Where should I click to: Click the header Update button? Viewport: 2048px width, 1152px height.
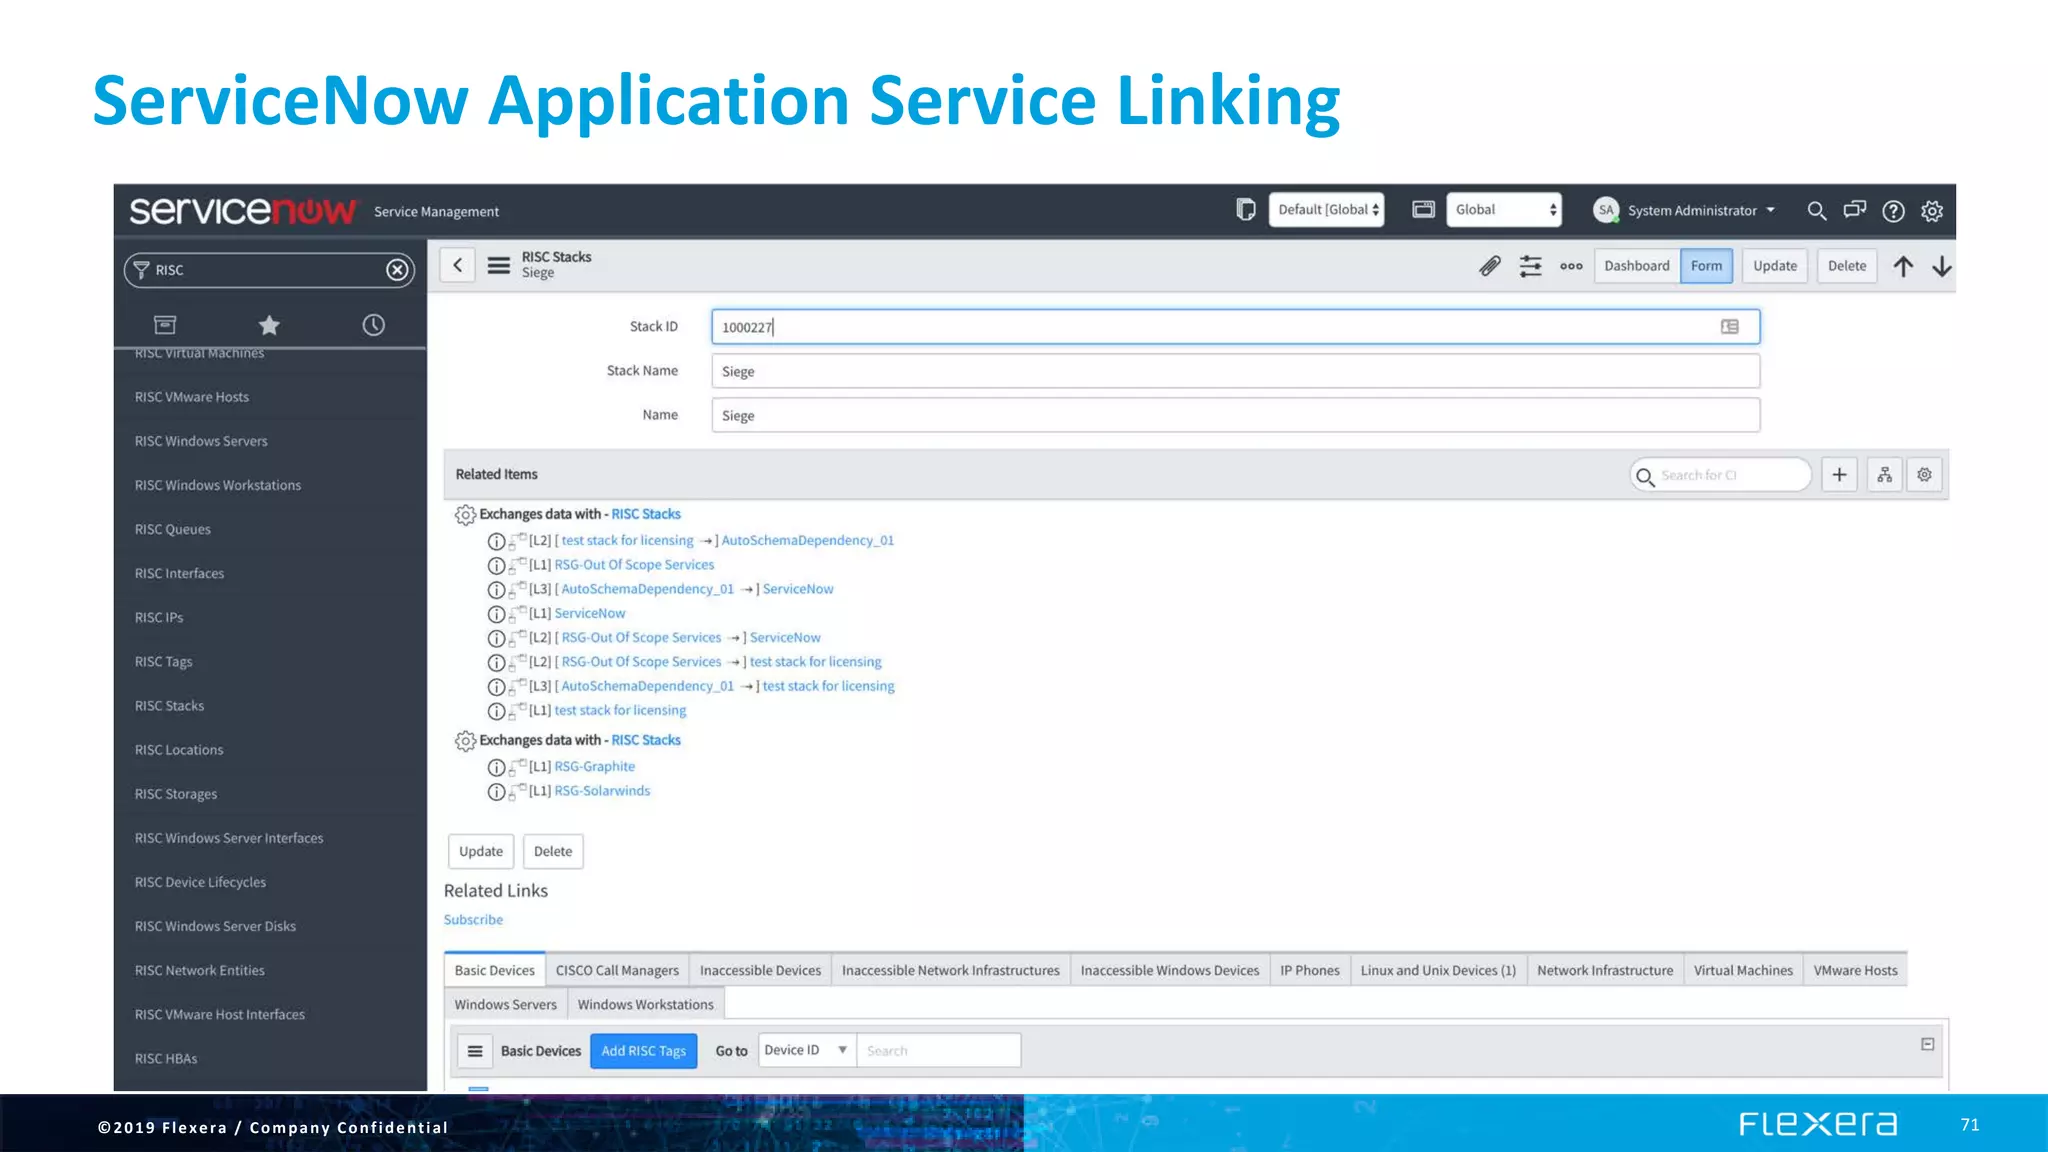click(x=1775, y=266)
